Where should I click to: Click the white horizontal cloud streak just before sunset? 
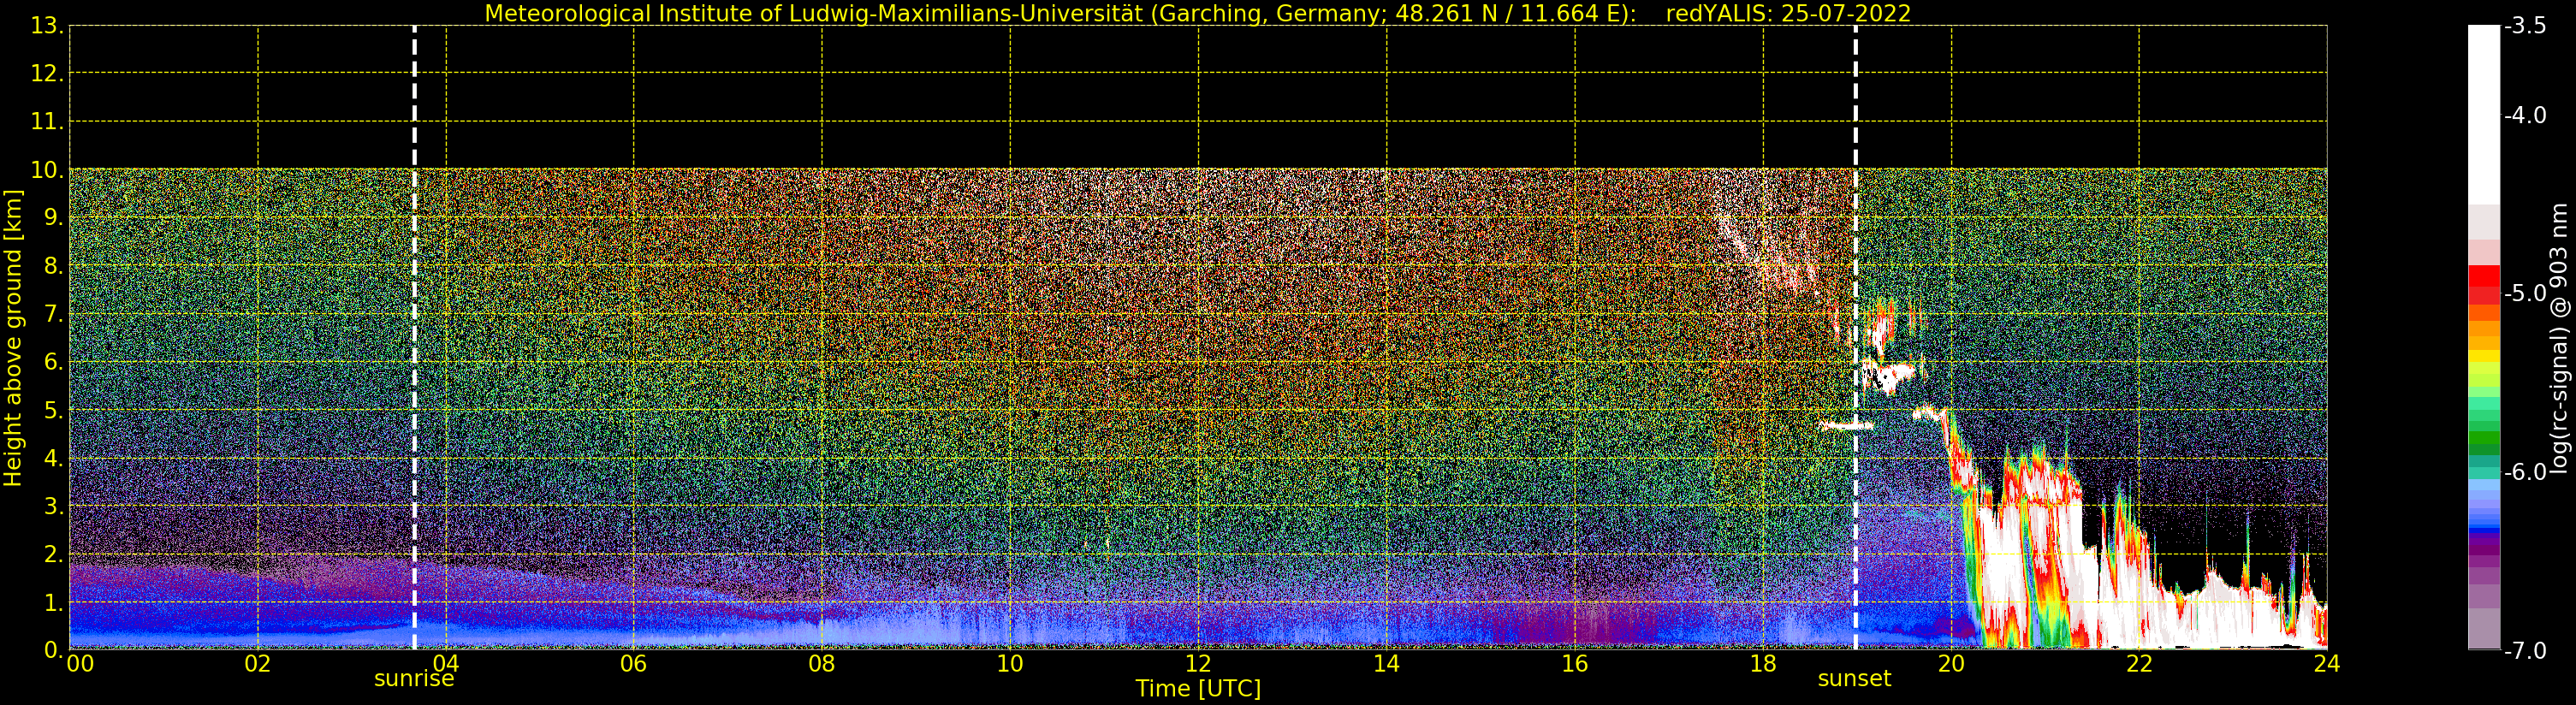pyautogui.click(x=1845, y=426)
